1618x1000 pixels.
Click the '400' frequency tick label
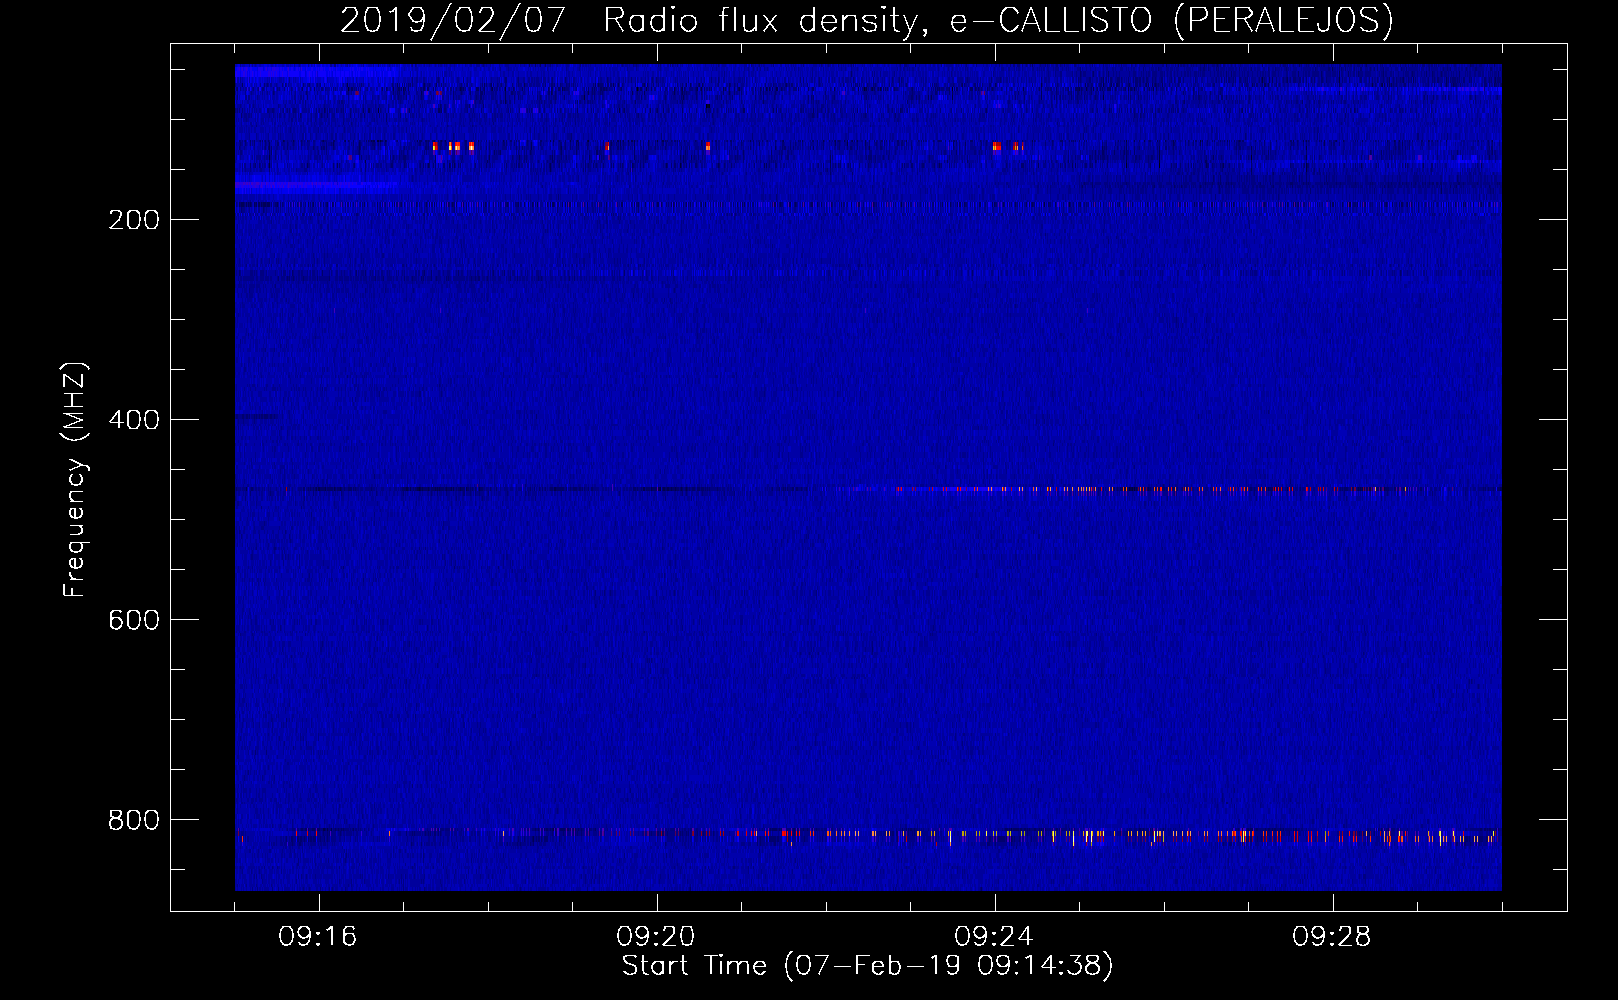tap(134, 420)
